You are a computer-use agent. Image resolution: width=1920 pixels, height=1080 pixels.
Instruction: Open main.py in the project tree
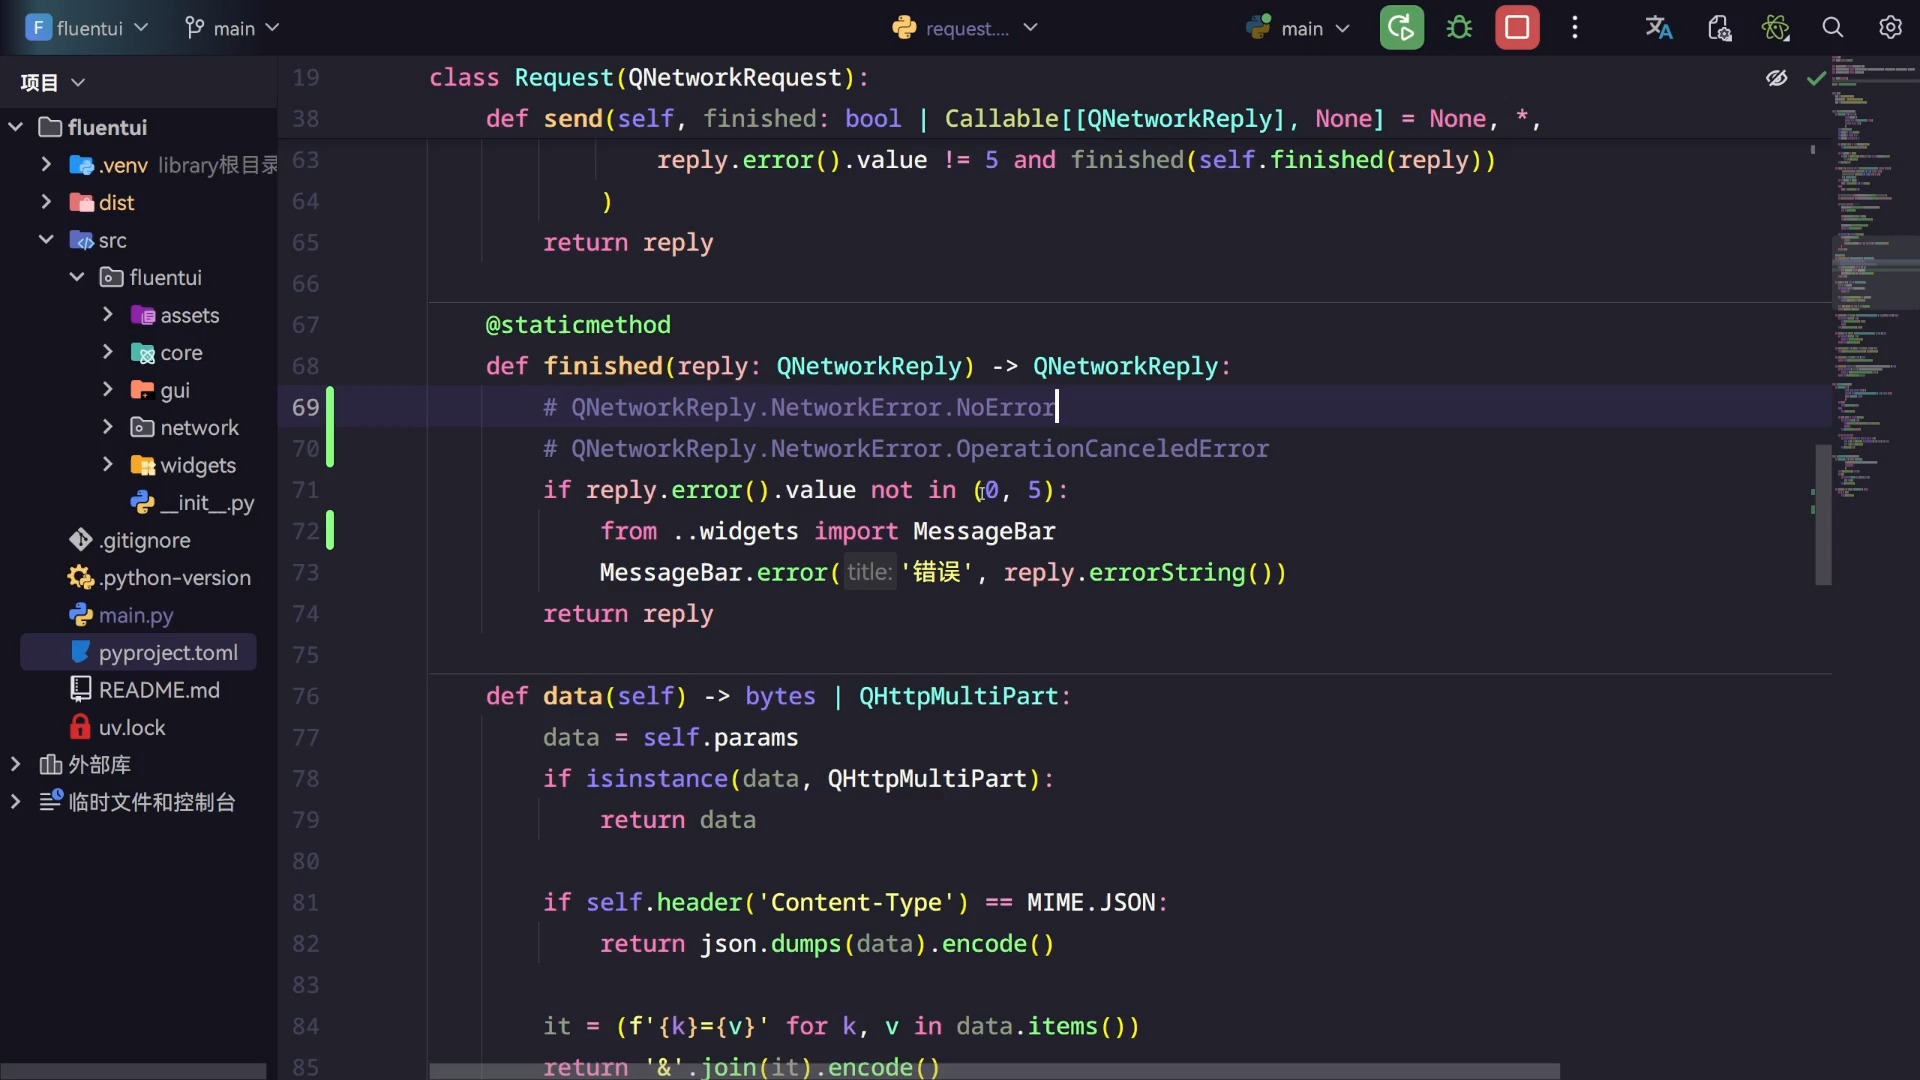[x=121, y=615]
